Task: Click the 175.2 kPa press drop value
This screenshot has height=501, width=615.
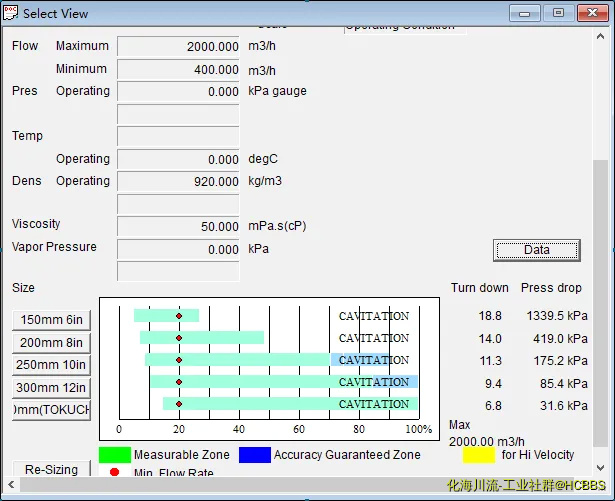Action: [x=560, y=361]
